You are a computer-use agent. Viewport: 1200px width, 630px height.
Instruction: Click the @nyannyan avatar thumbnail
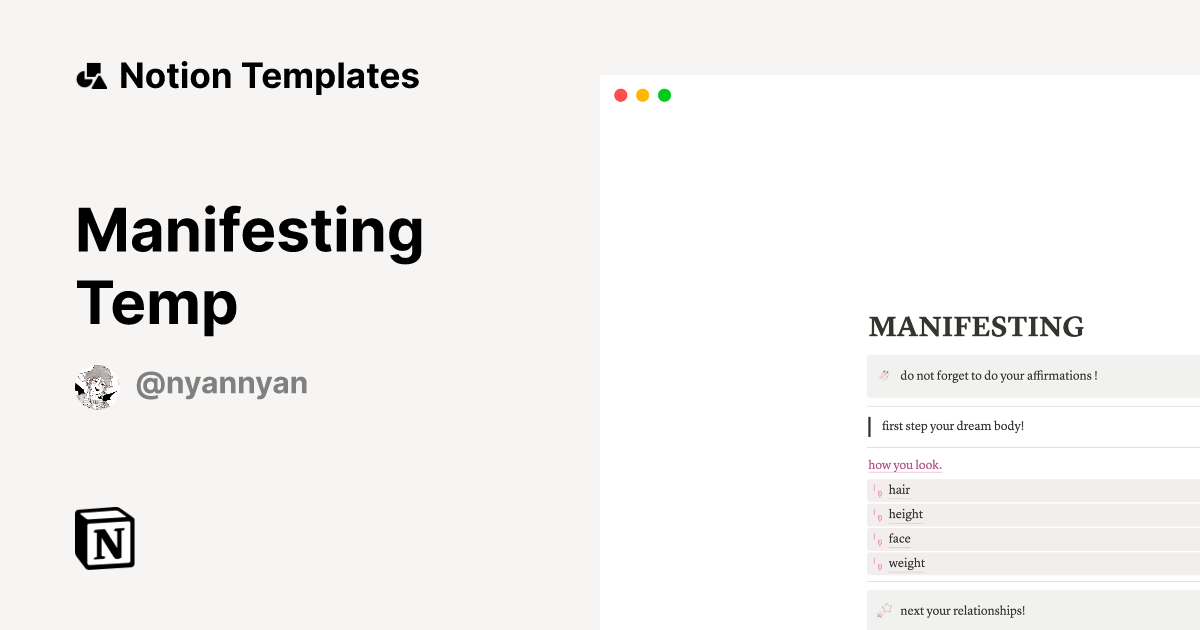(97, 386)
